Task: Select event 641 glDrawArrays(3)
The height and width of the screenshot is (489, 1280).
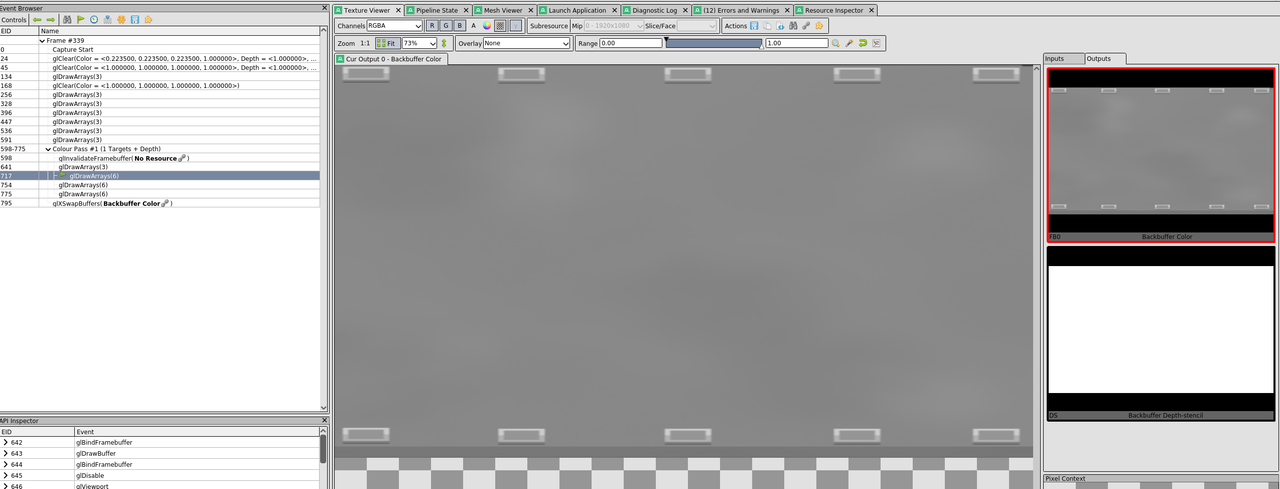Action: (160, 167)
